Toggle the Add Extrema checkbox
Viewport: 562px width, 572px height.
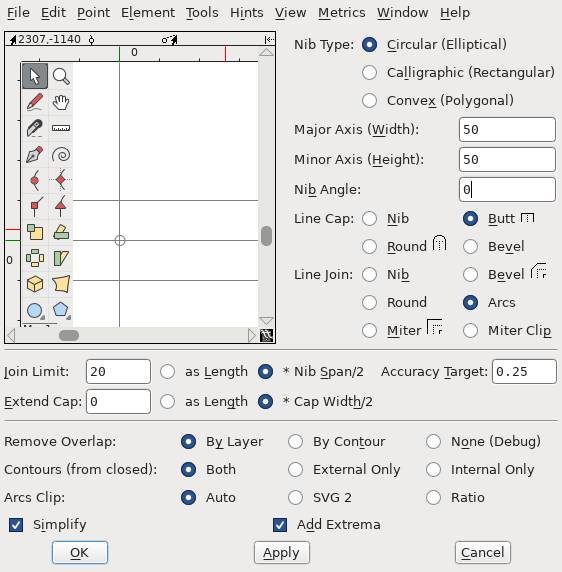pos(280,525)
